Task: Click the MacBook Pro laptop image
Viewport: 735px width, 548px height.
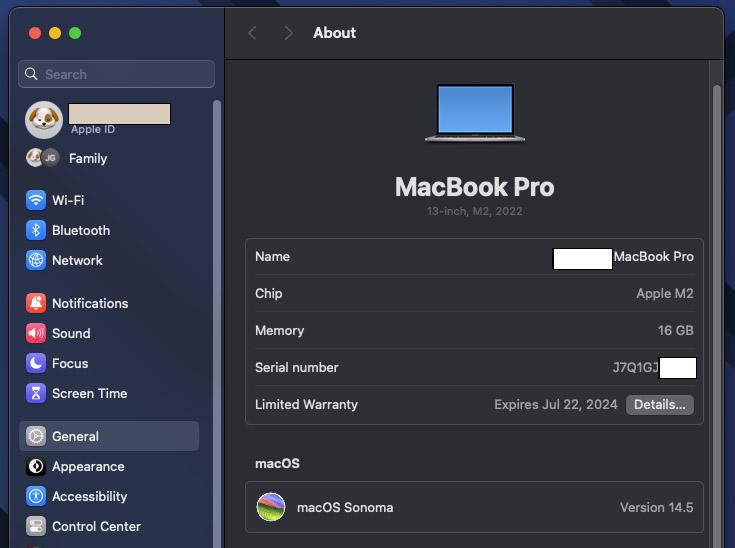Action: (475, 113)
